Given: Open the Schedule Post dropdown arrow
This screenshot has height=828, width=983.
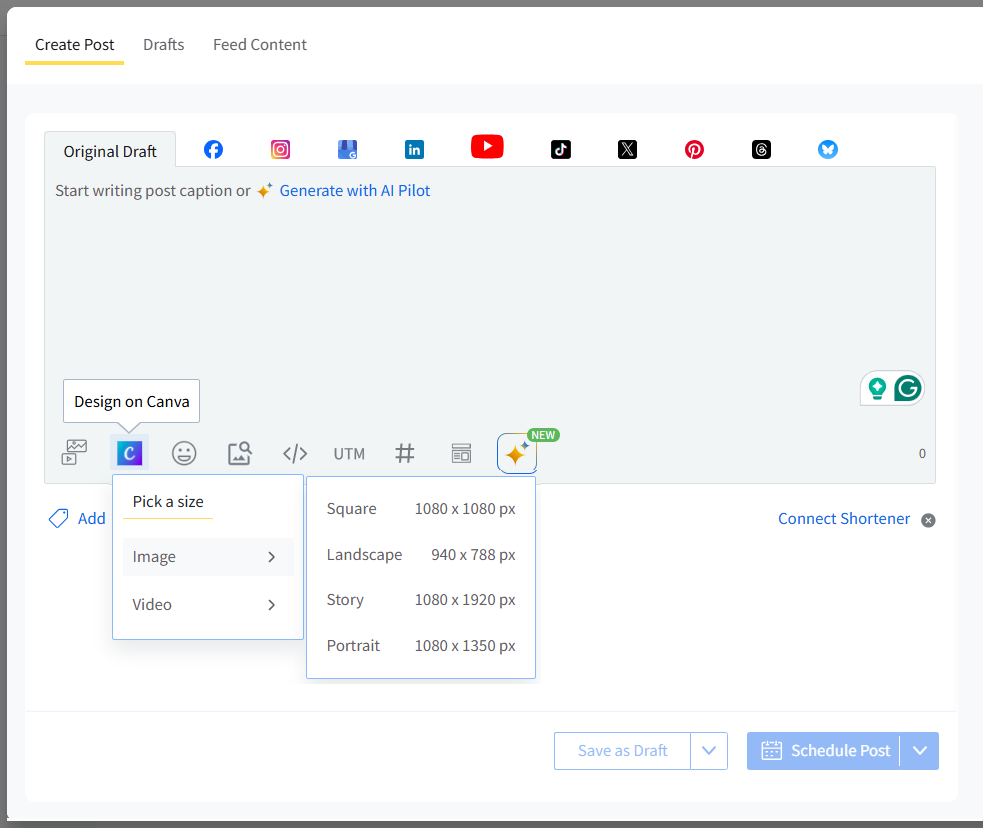Looking at the screenshot, I should [920, 751].
